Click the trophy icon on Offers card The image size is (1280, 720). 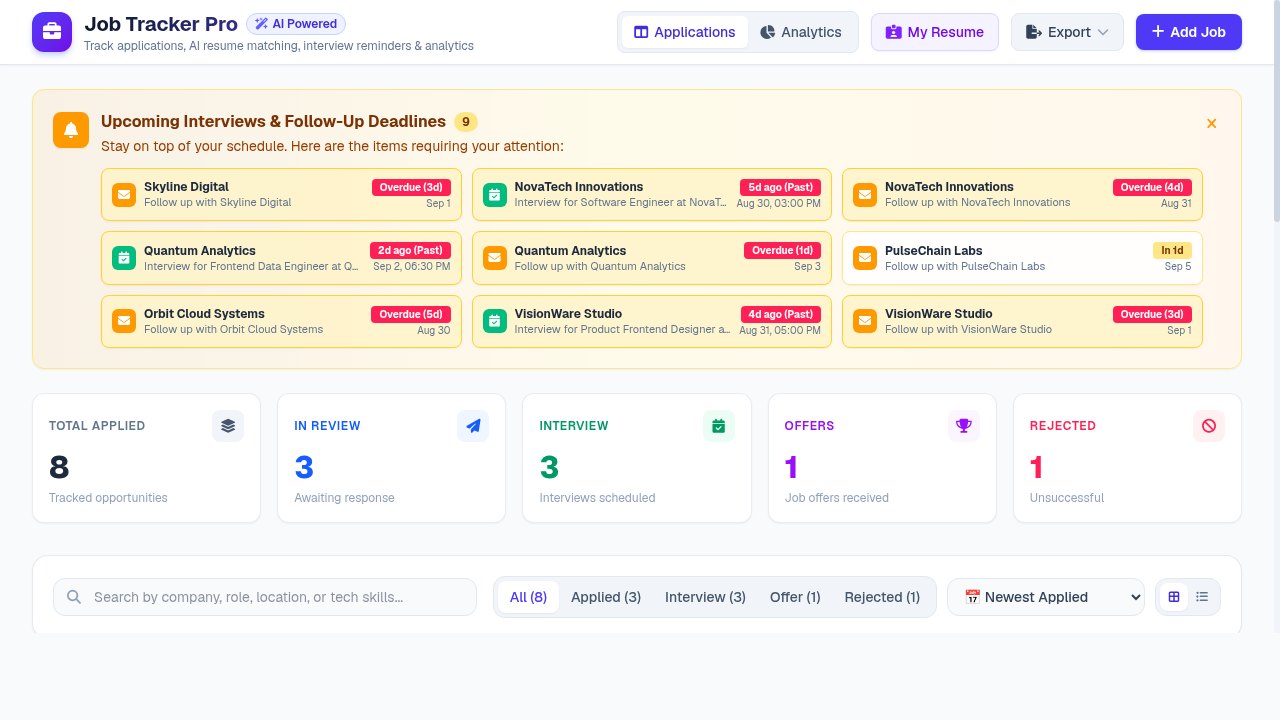pyautogui.click(x=964, y=426)
